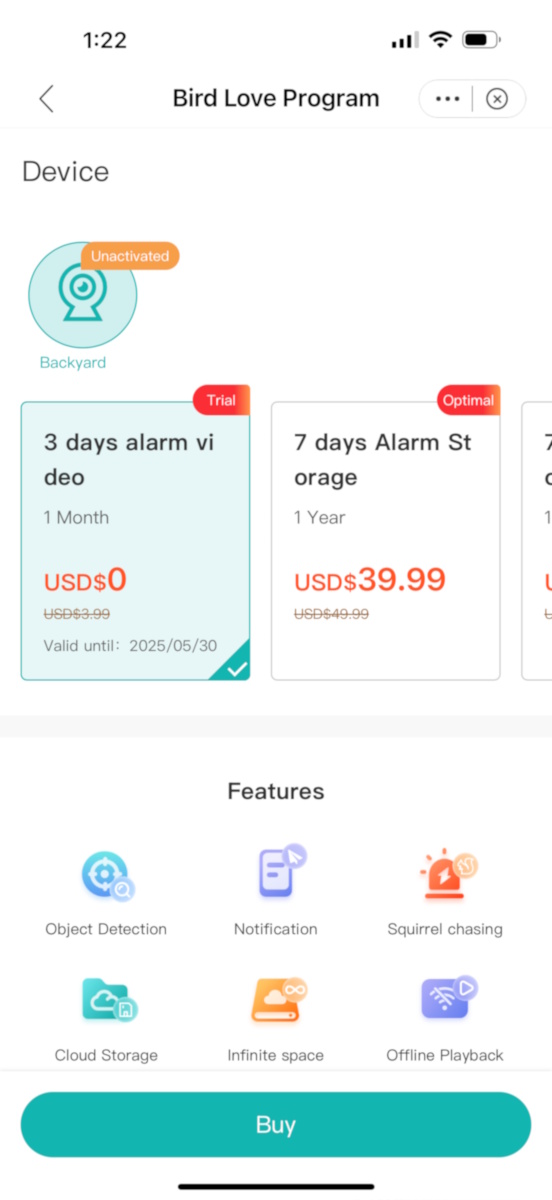
Task: Tap the Trial tag on first plan
Action: pos(221,400)
